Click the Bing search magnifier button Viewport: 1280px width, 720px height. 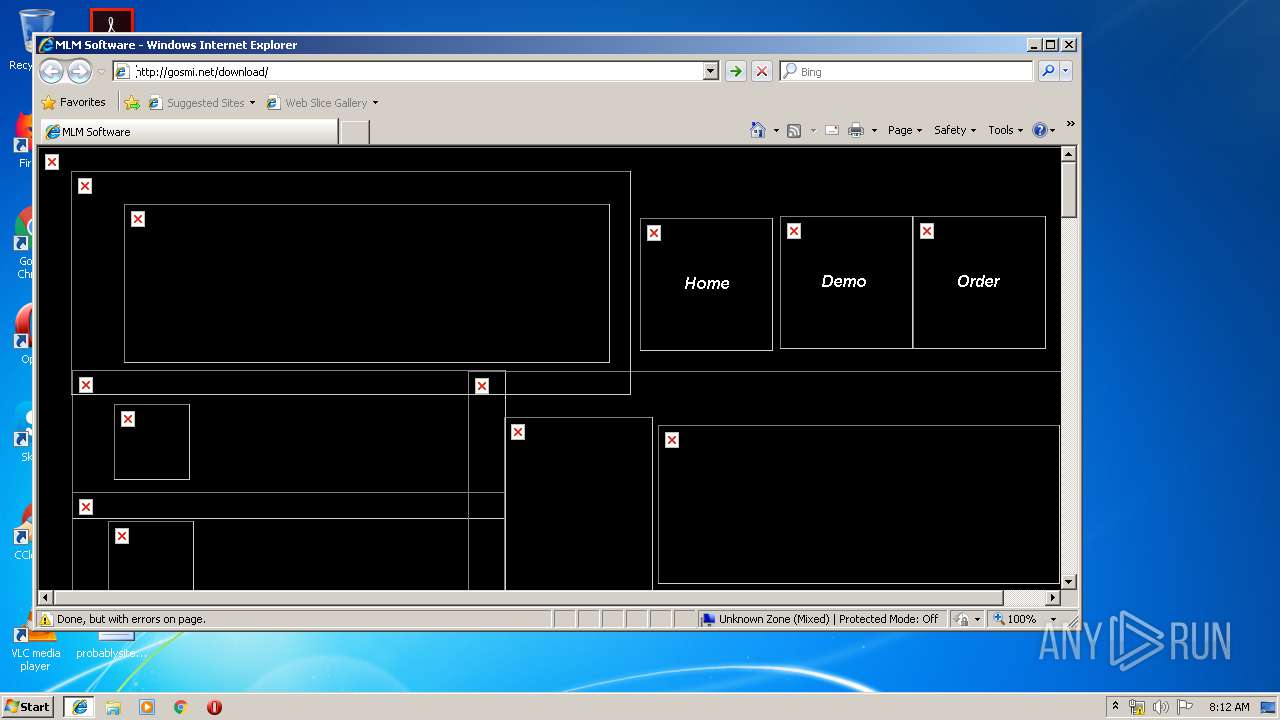click(1047, 71)
